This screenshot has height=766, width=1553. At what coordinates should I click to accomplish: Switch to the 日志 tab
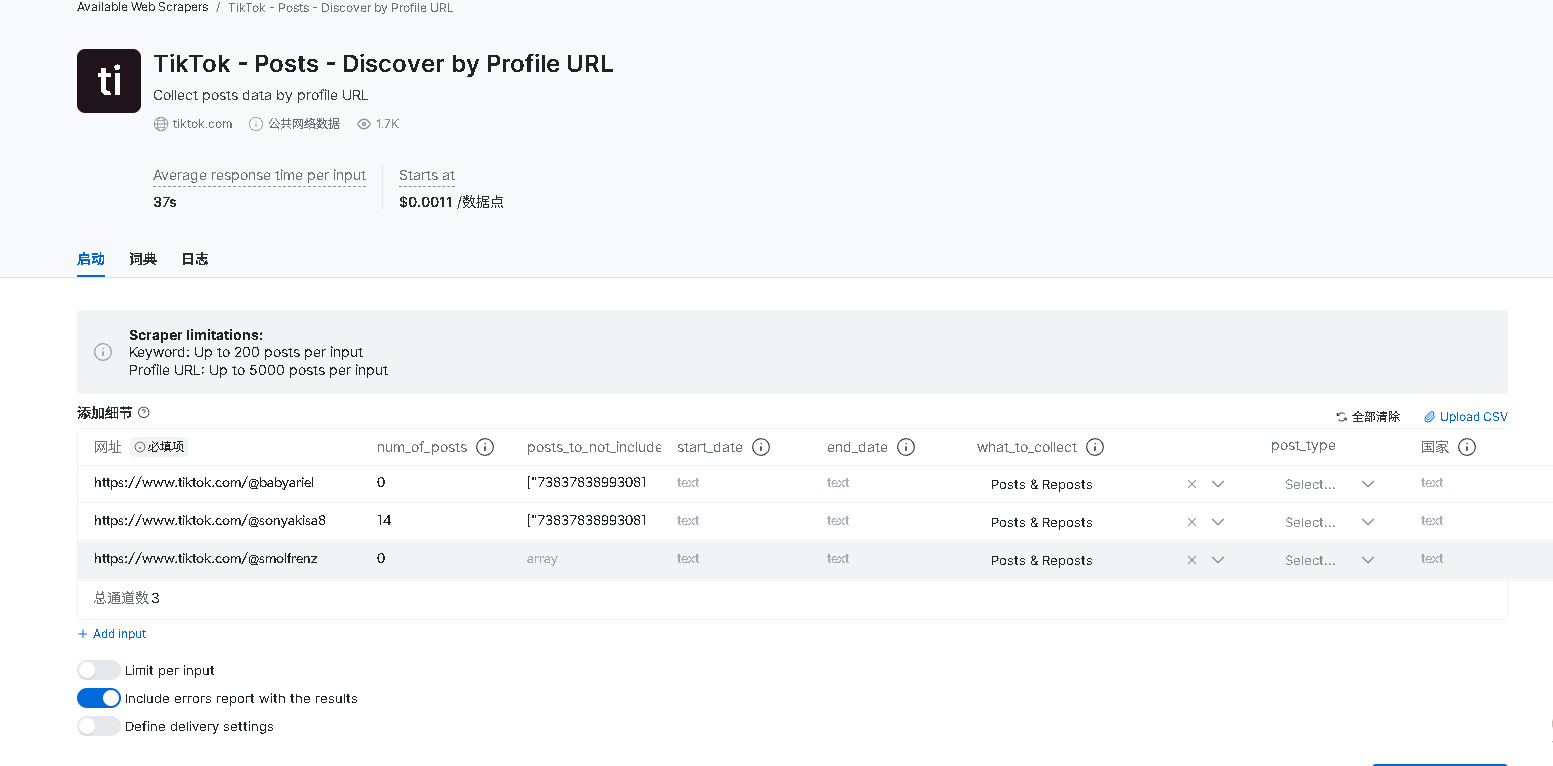[x=195, y=259]
